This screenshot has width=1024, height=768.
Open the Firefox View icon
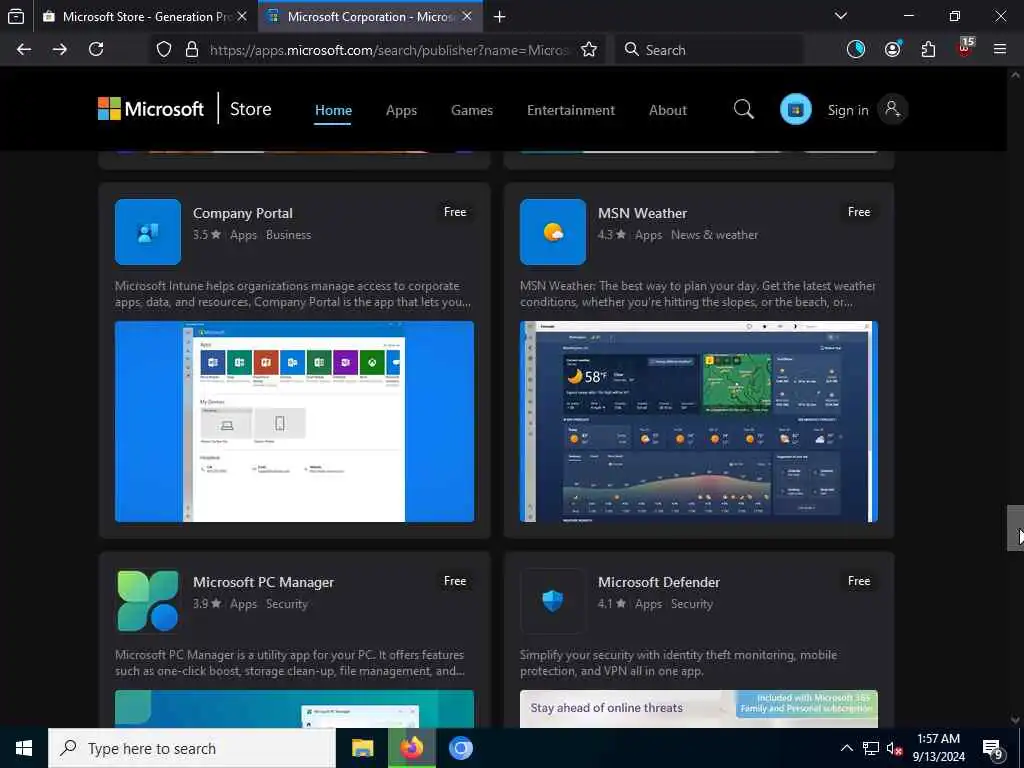(x=16, y=16)
